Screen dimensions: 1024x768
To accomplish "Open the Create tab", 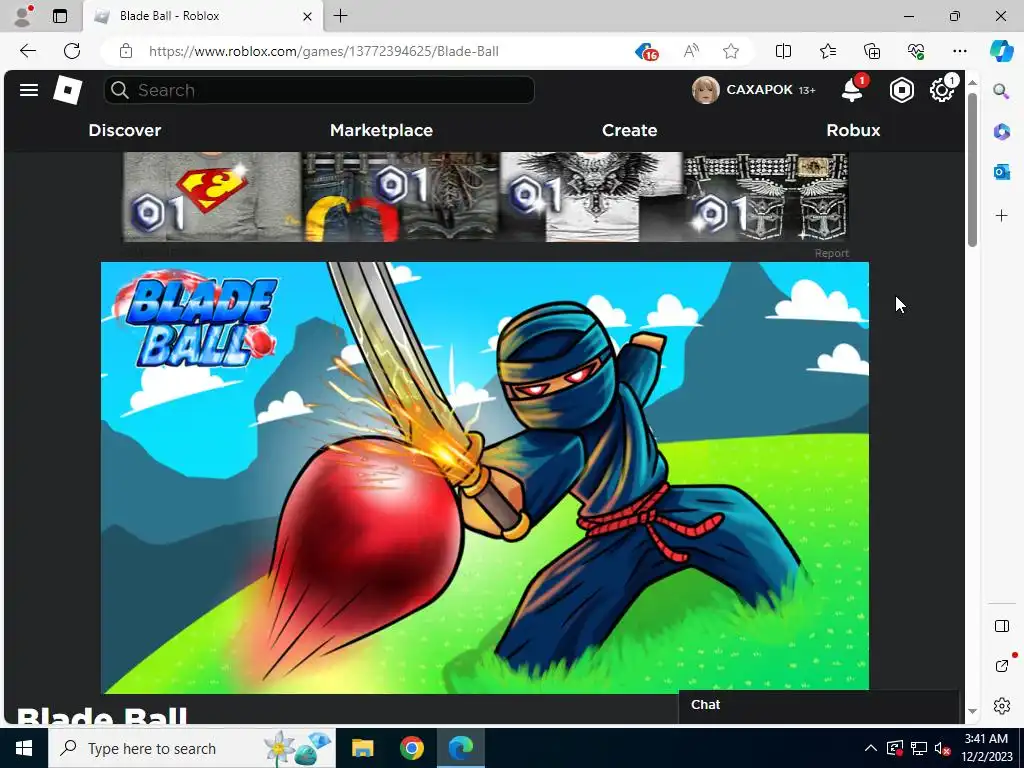I will click(630, 130).
